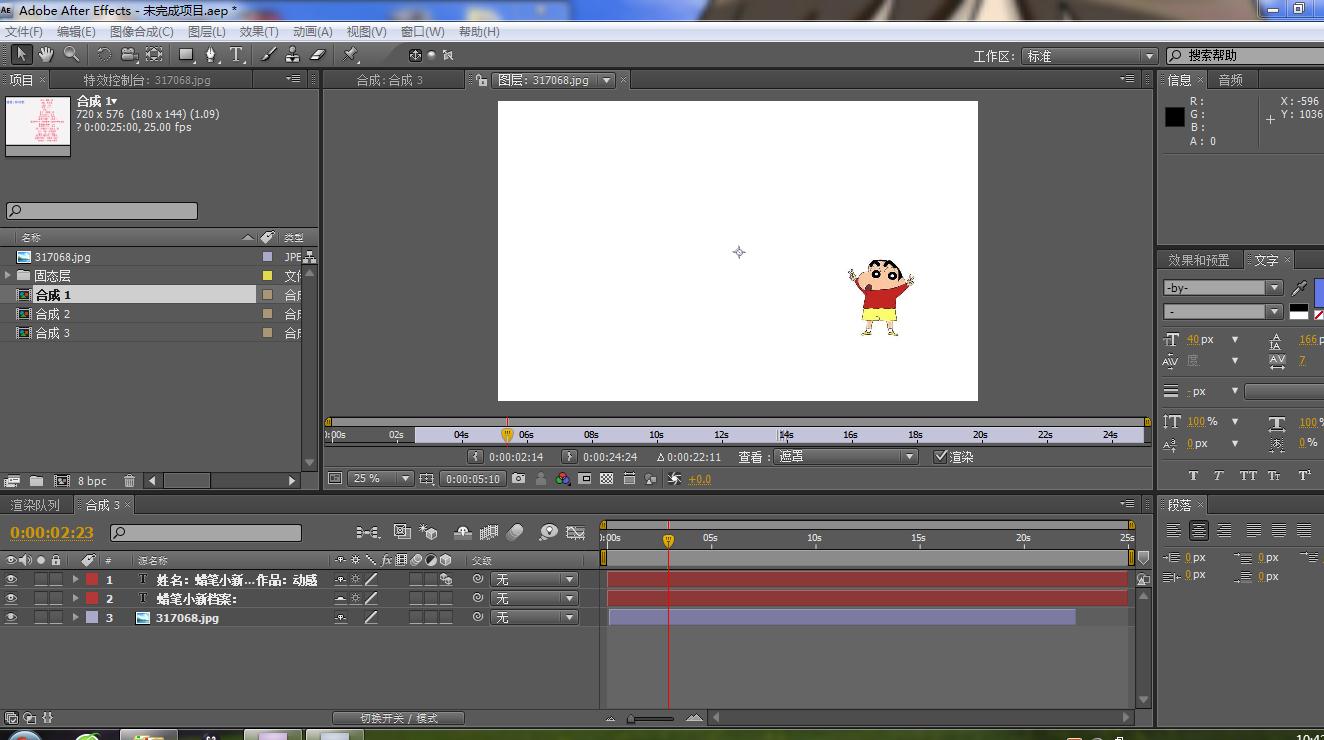Click the region of interest icon
The image size is (1324, 740).
pos(585,479)
